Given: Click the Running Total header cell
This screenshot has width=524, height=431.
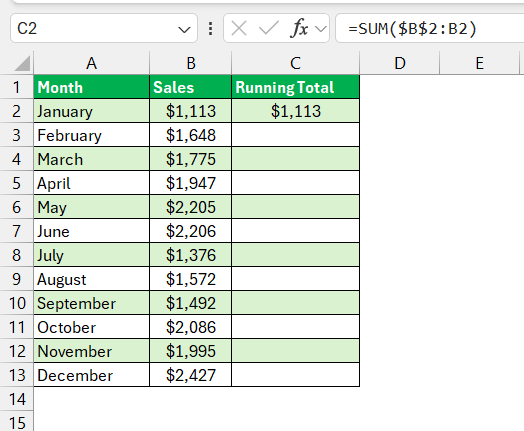Looking at the screenshot, I should point(295,87).
